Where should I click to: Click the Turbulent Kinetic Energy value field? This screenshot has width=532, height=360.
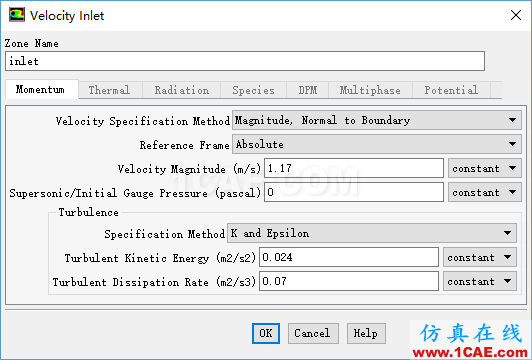(349, 257)
